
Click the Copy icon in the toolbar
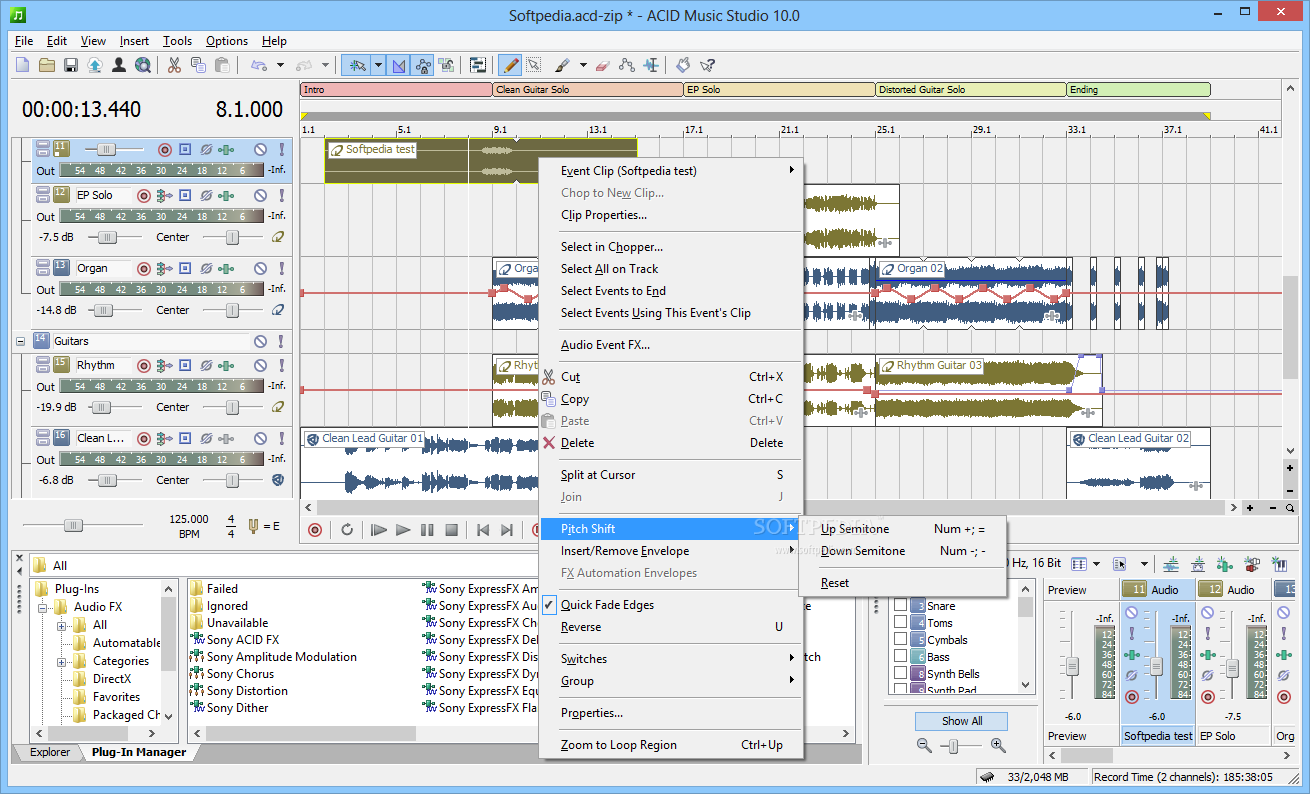pos(198,65)
